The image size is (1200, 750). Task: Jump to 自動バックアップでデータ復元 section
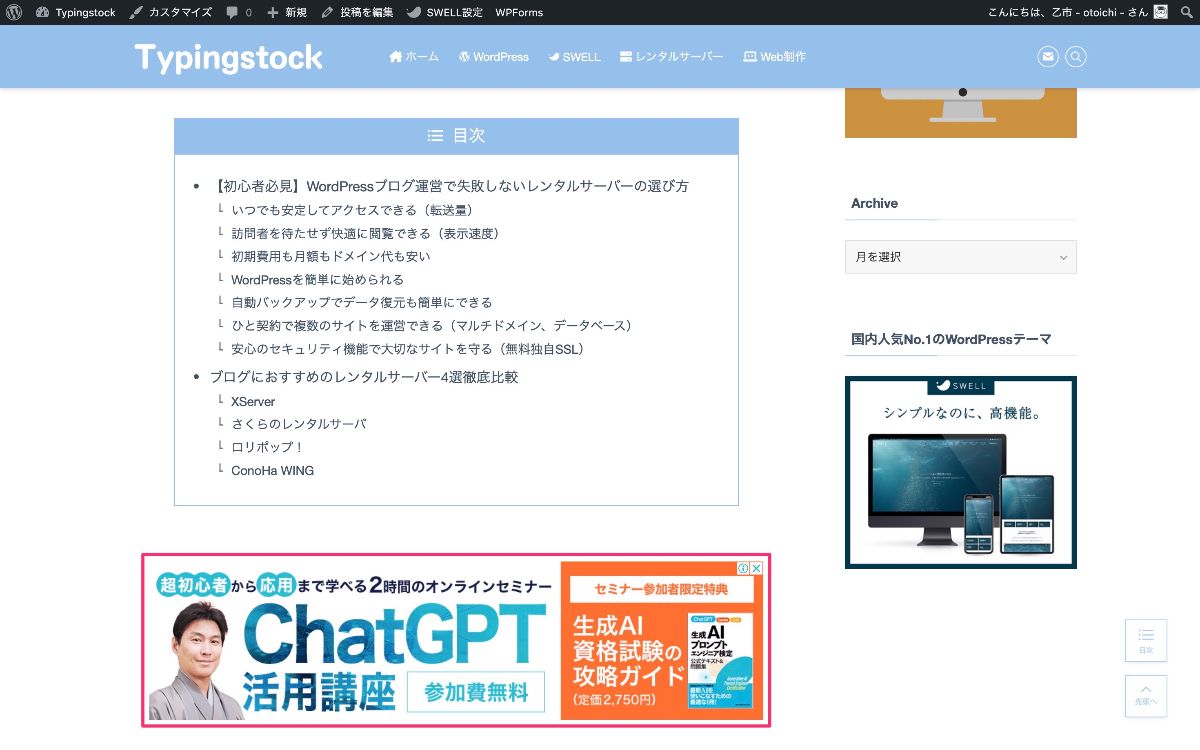(362, 302)
